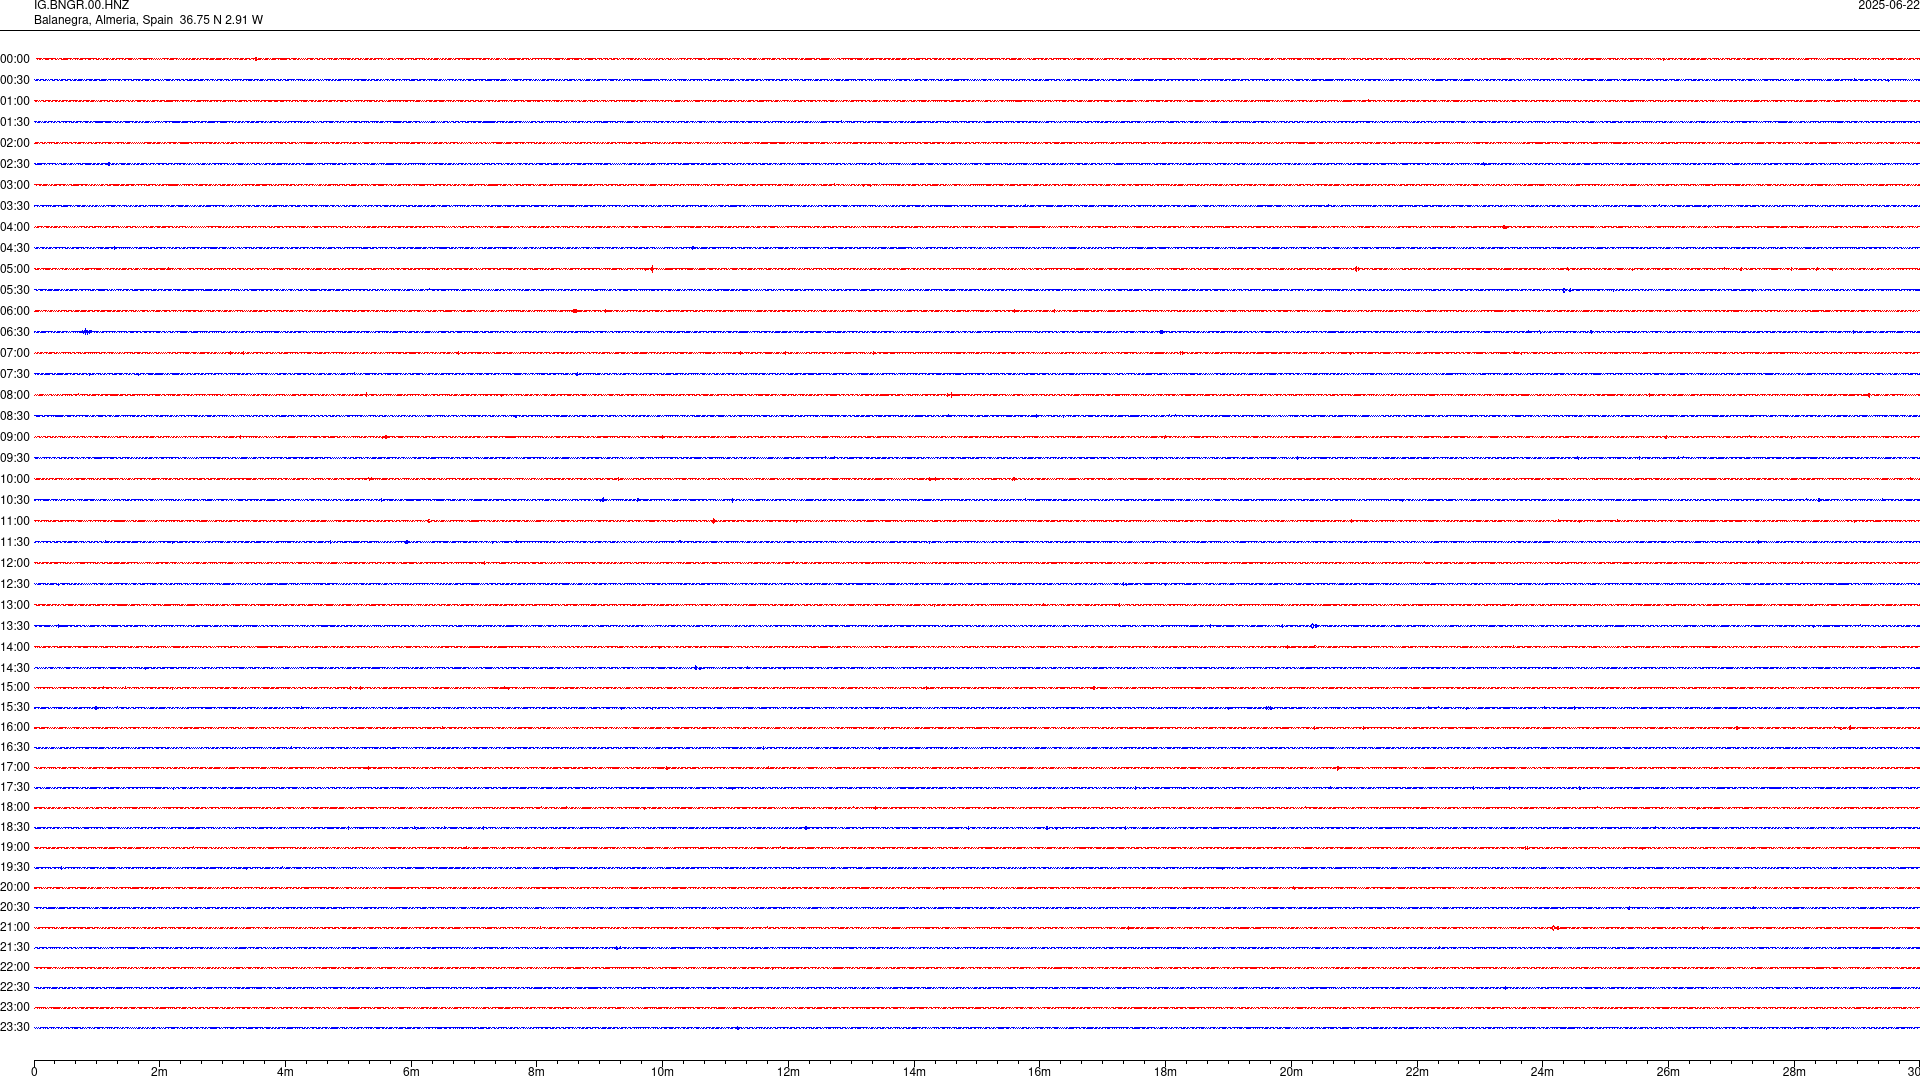The height and width of the screenshot is (1080, 1920).
Task: Select the 23:30 time label
Action: [15, 1027]
